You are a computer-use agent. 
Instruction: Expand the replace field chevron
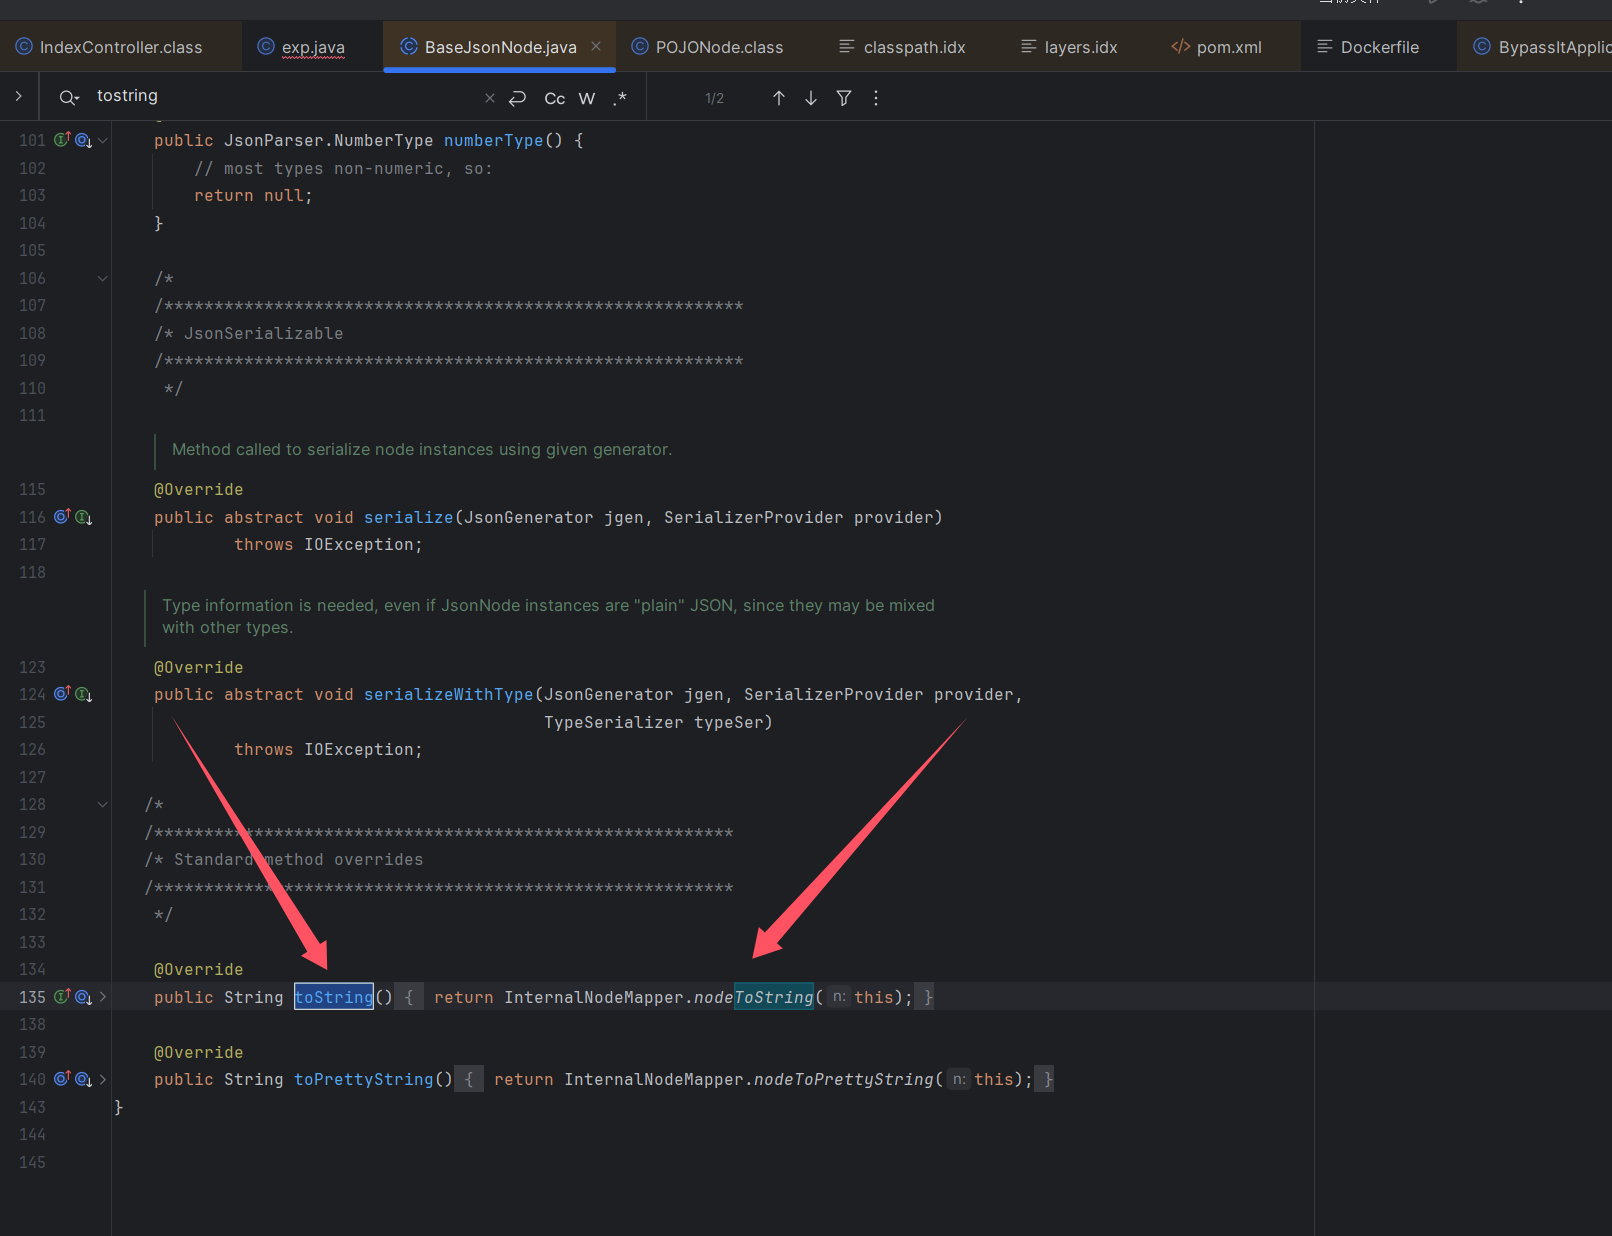tap(18, 96)
